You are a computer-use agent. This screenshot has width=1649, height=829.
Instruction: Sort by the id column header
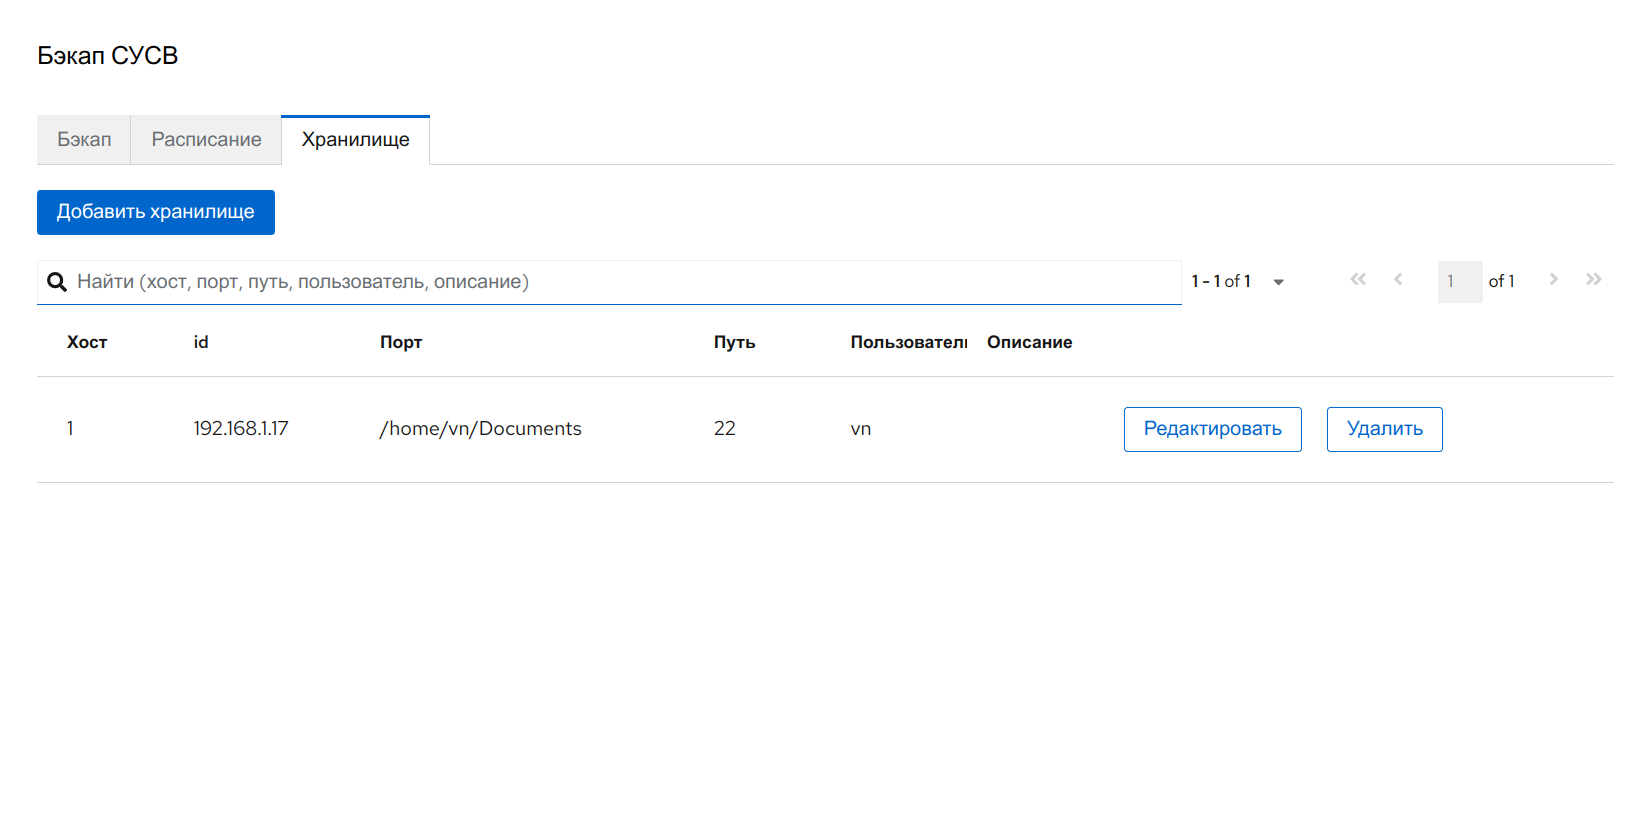click(201, 342)
